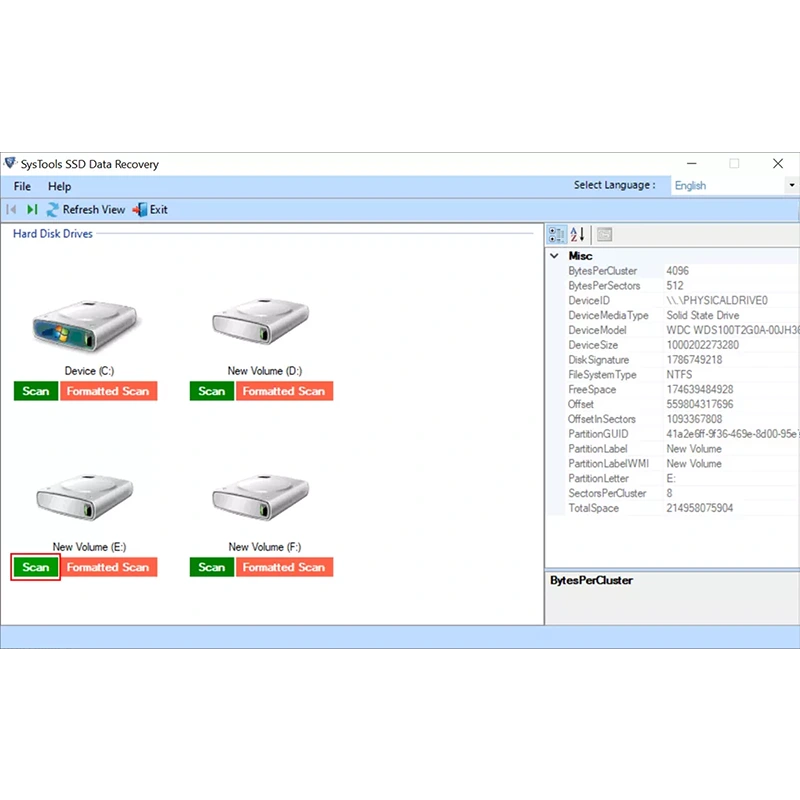Click the 214958075904 total space value
Image resolution: width=800 pixels, height=800 pixels.
(699, 508)
